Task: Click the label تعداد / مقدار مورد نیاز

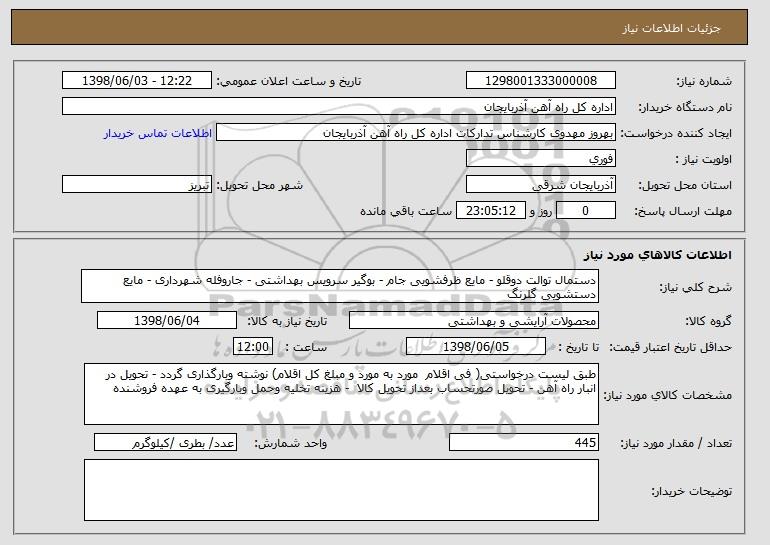Action: (x=676, y=443)
